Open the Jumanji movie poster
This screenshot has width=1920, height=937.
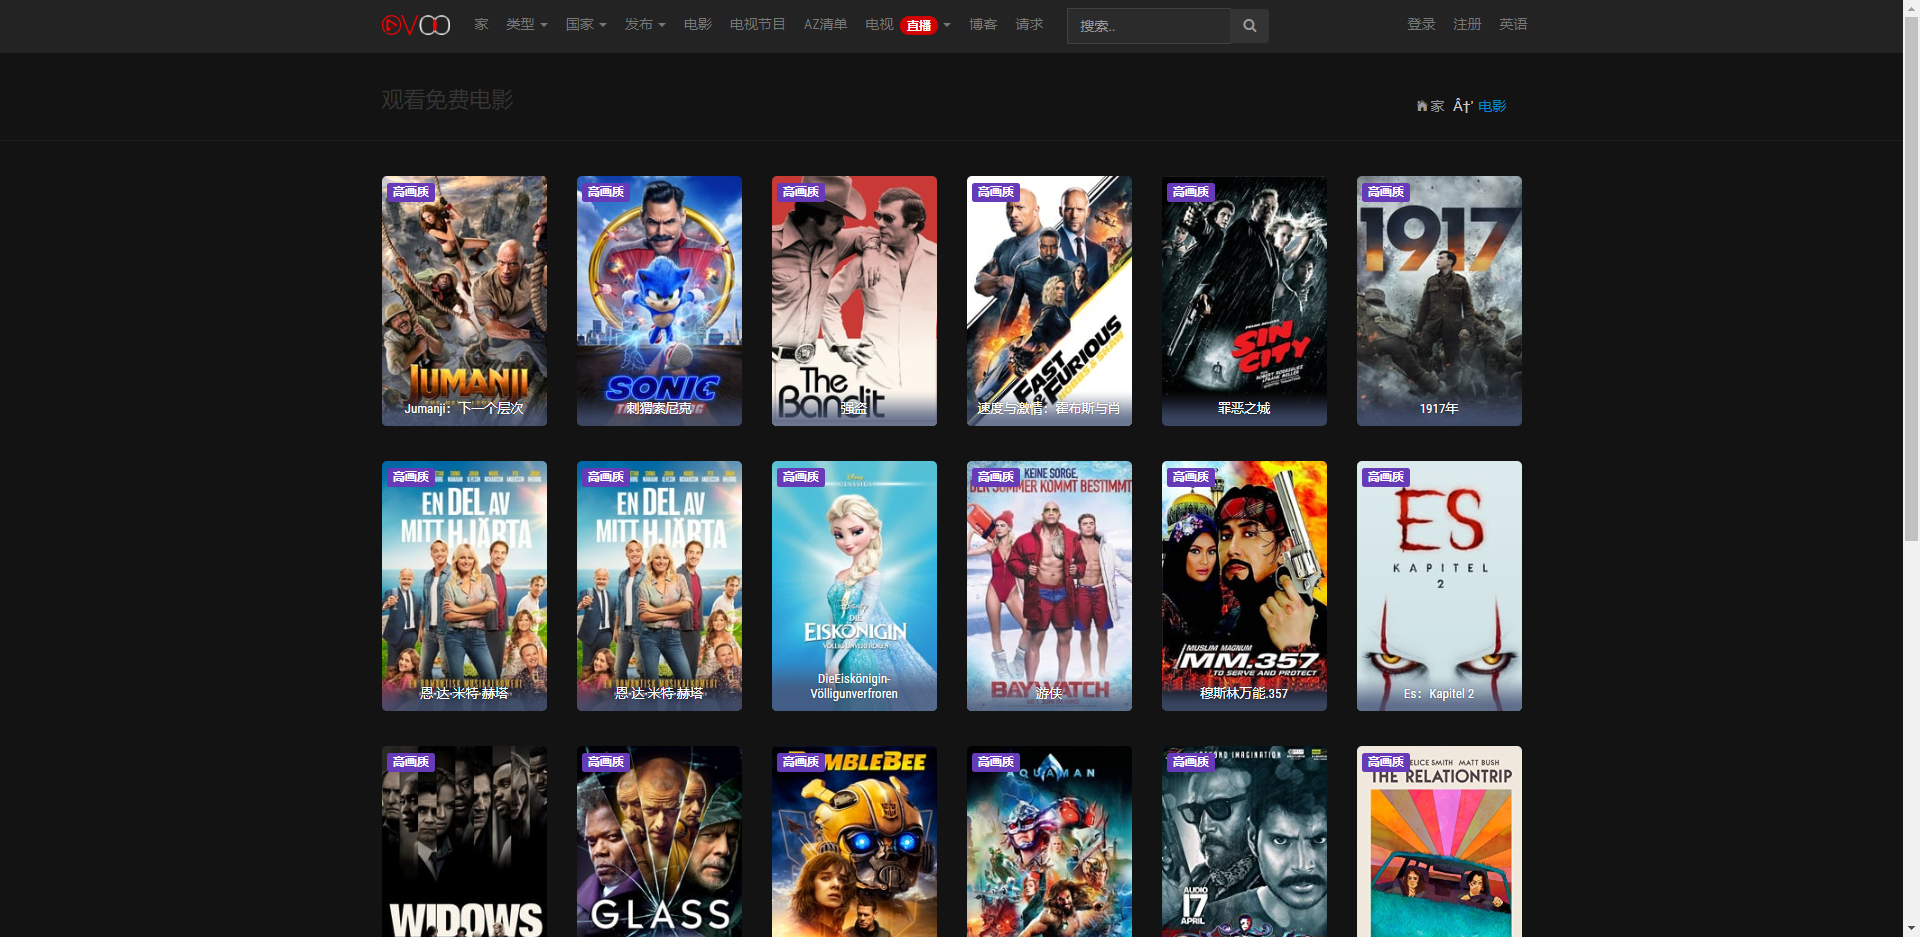[x=464, y=301]
